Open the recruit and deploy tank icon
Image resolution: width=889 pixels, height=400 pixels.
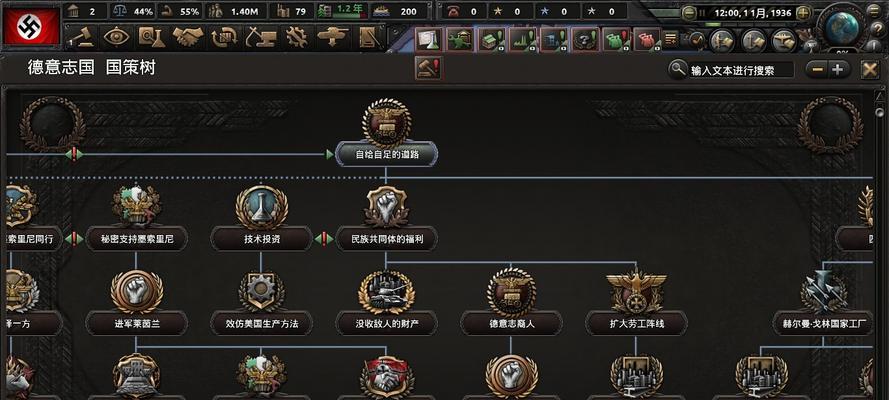[333, 37]
